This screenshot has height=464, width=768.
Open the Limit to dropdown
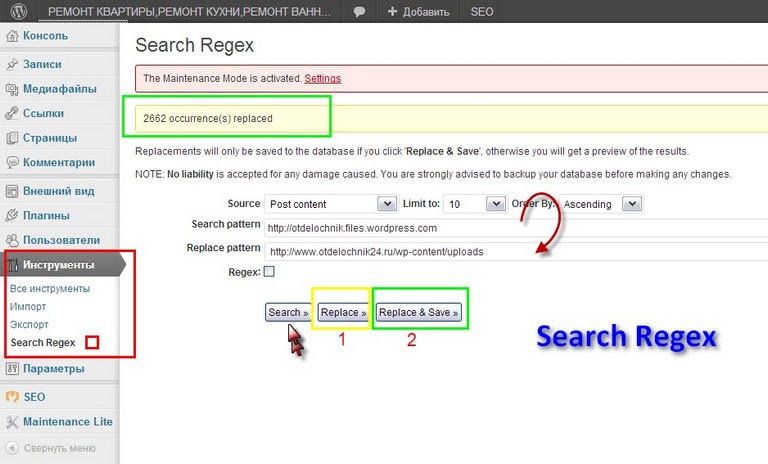pyautogui.click(x=475, y=204)
